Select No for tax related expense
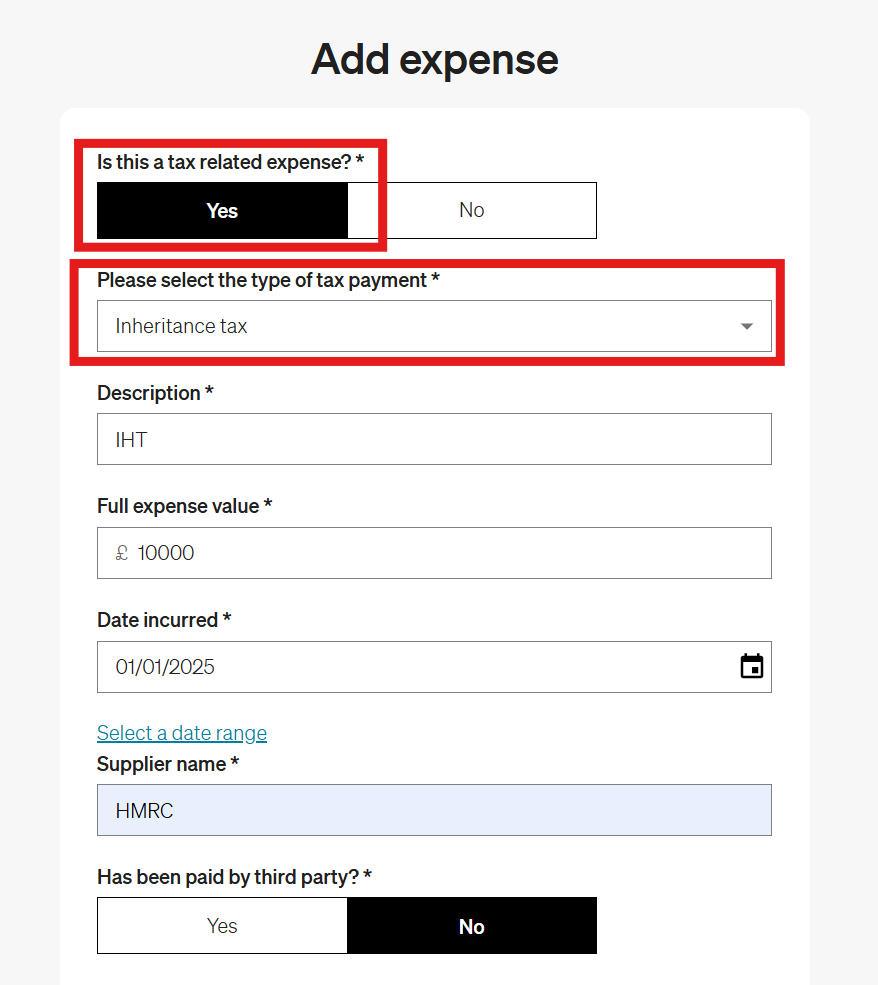Screen dimensions: 878x985 tap(471, 211)
